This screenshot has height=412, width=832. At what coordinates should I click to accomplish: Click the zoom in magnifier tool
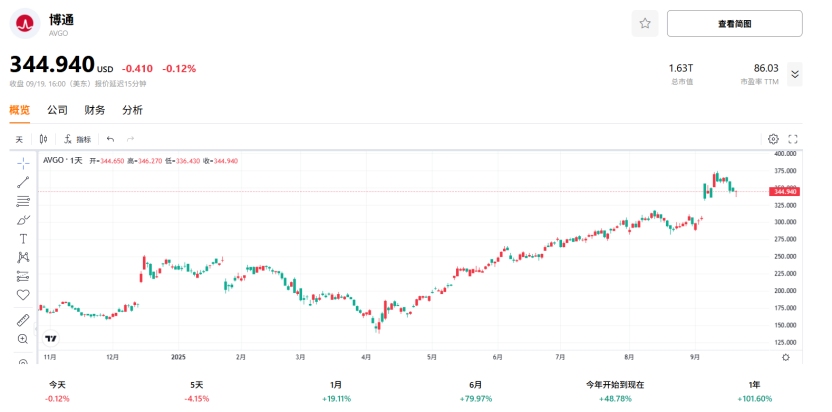[x=23, y=339]
